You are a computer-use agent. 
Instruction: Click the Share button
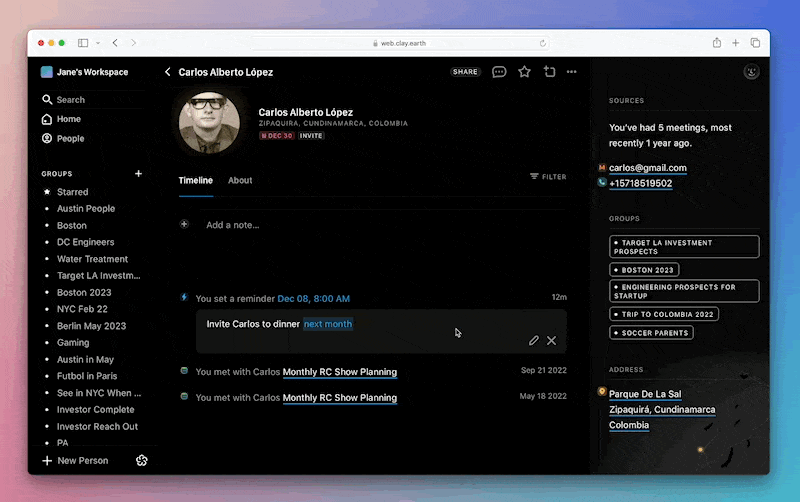click(465, 72)
